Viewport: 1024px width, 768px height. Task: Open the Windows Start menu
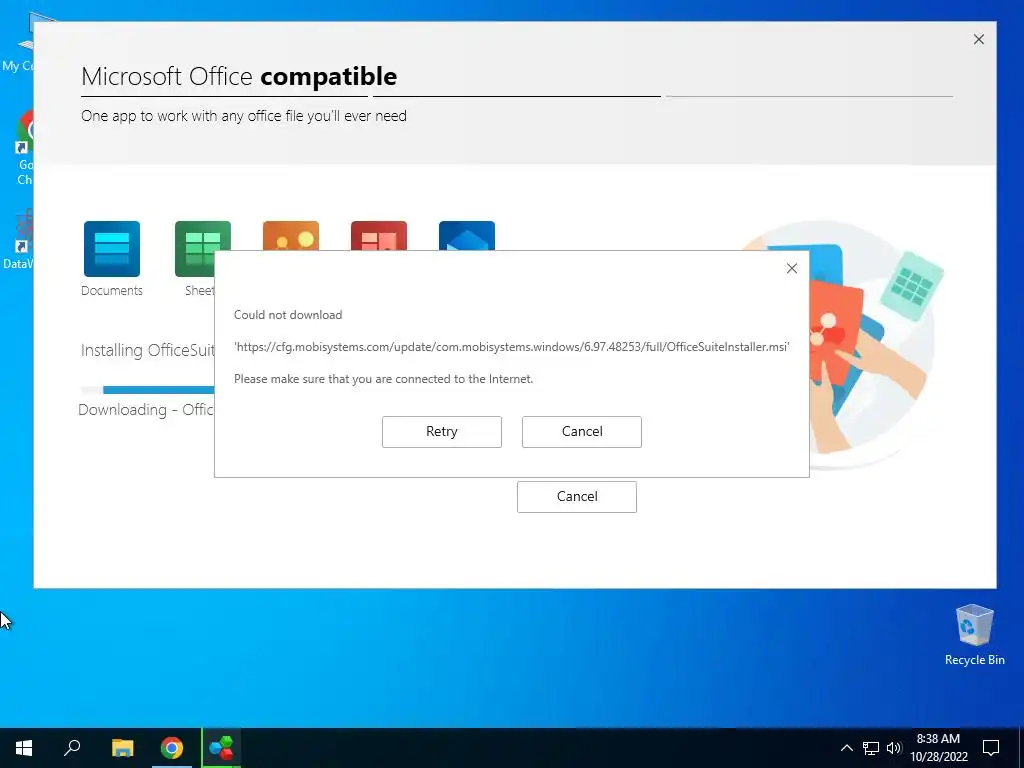click(24, 748)
